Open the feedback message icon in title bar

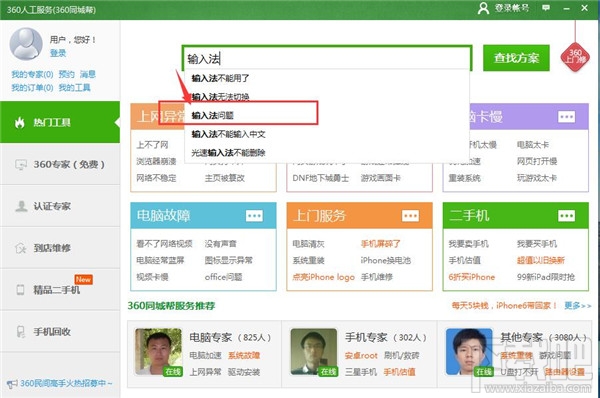[x=546, y=8]
